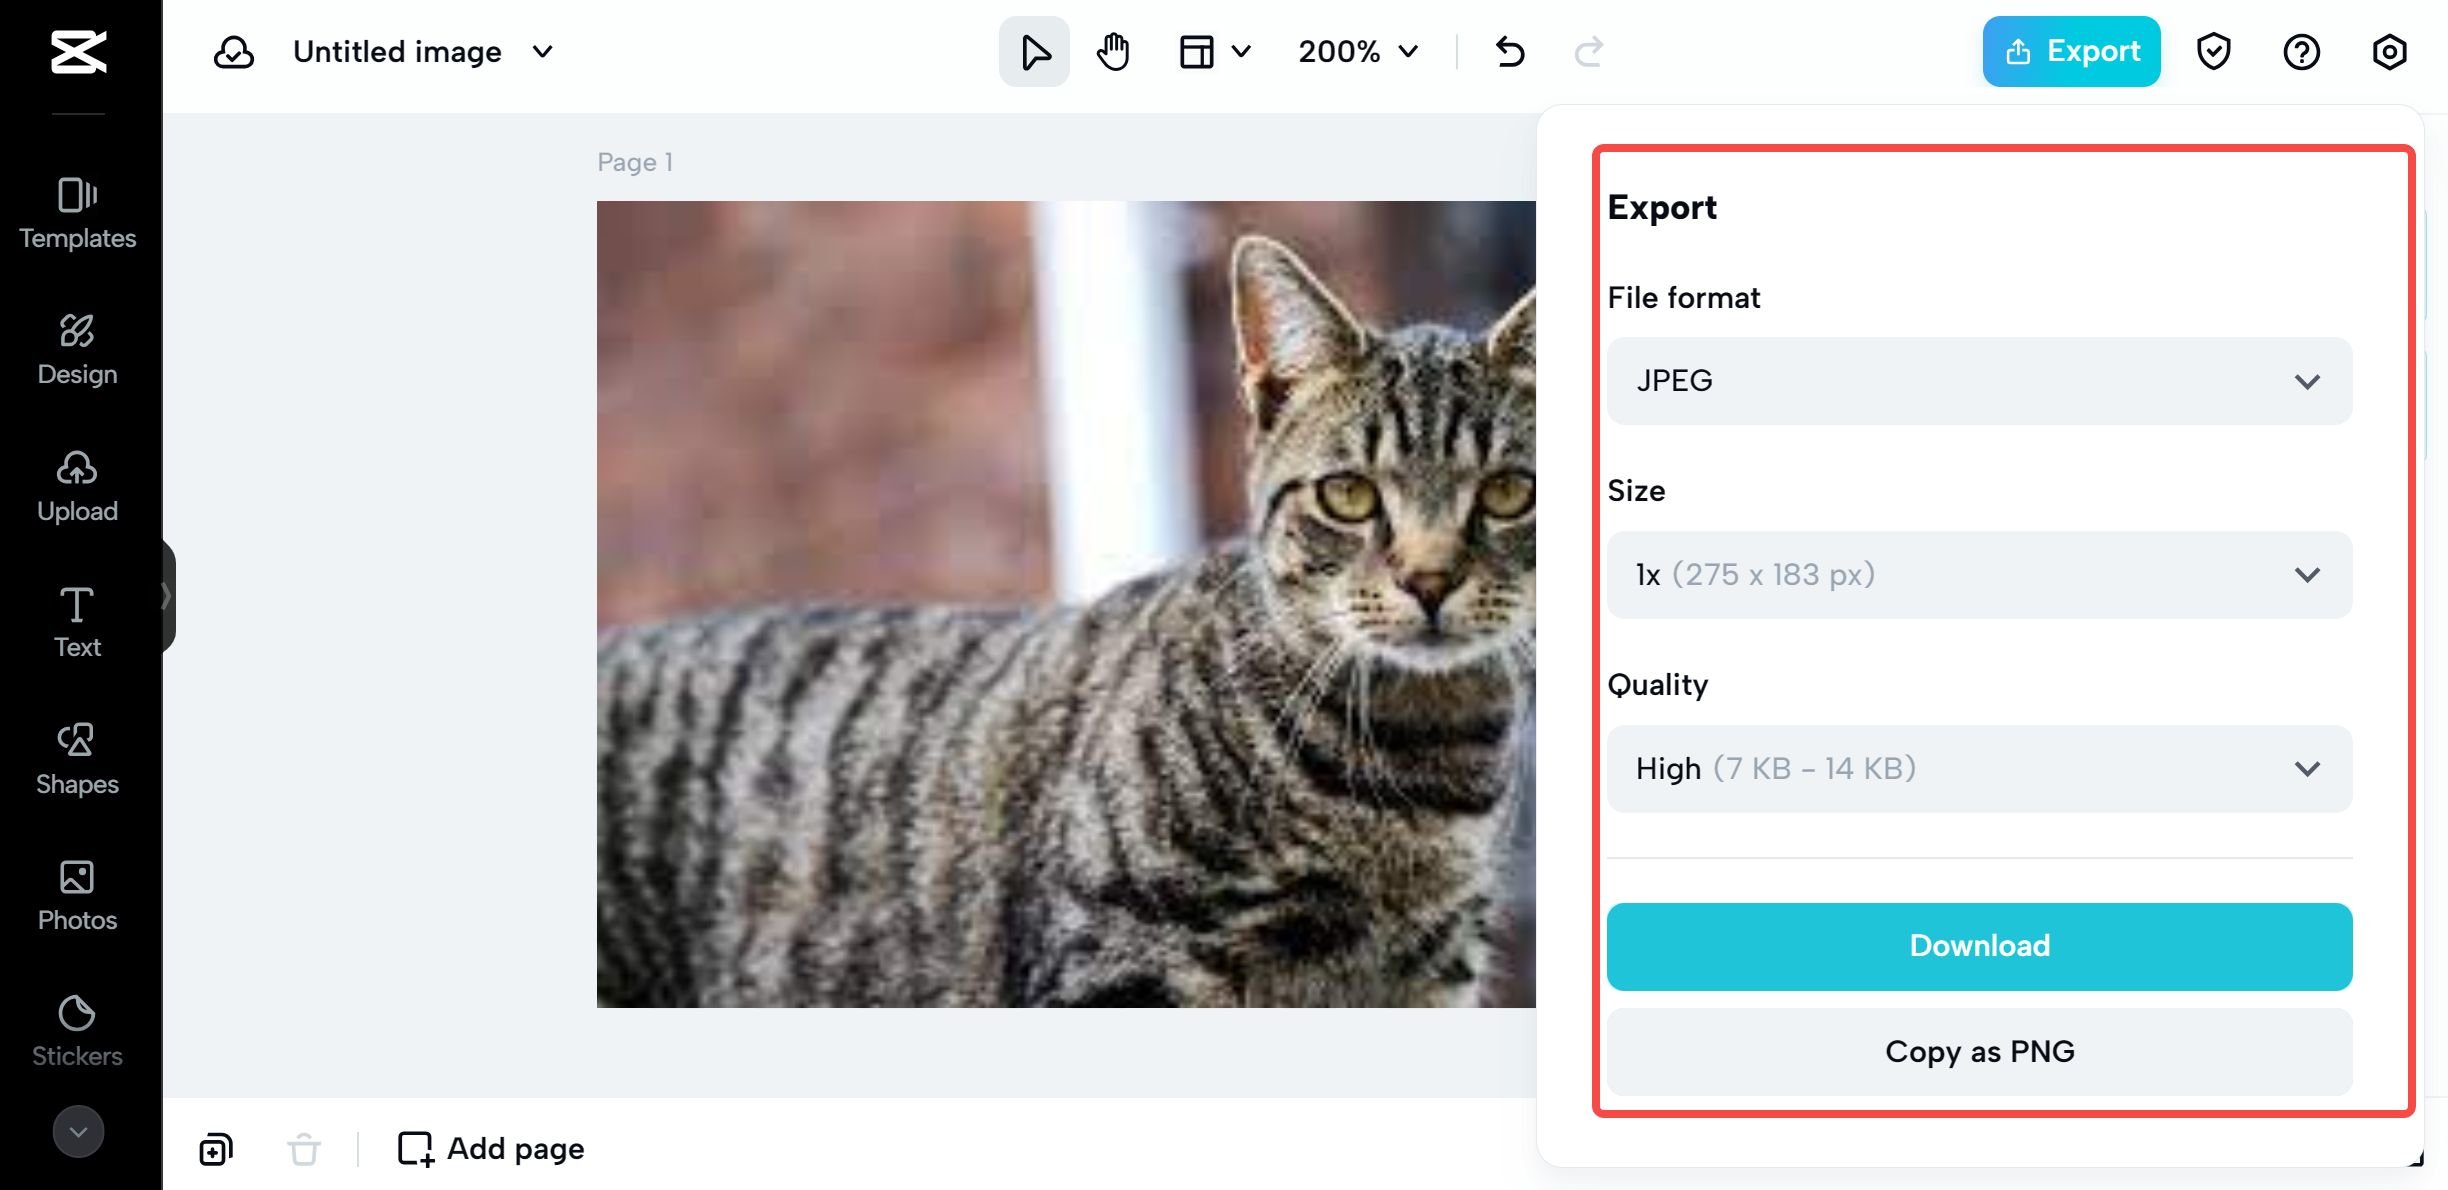
Task: Open the File format JPEG dropdown
Action: (1979, 381)
